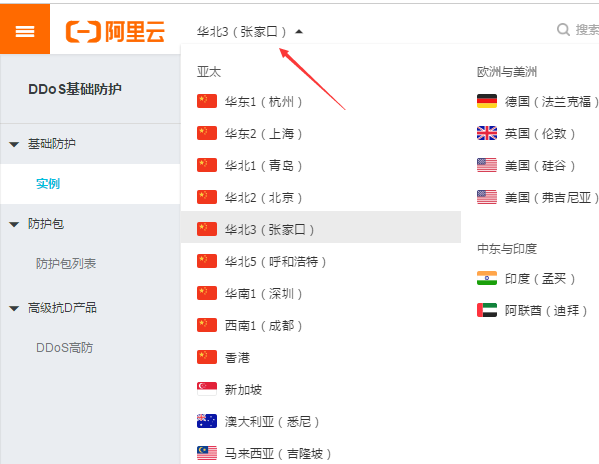Click the Alibaba Cloud logo
The width and height of the screenshot is (599, 464).
pos(115,31)
